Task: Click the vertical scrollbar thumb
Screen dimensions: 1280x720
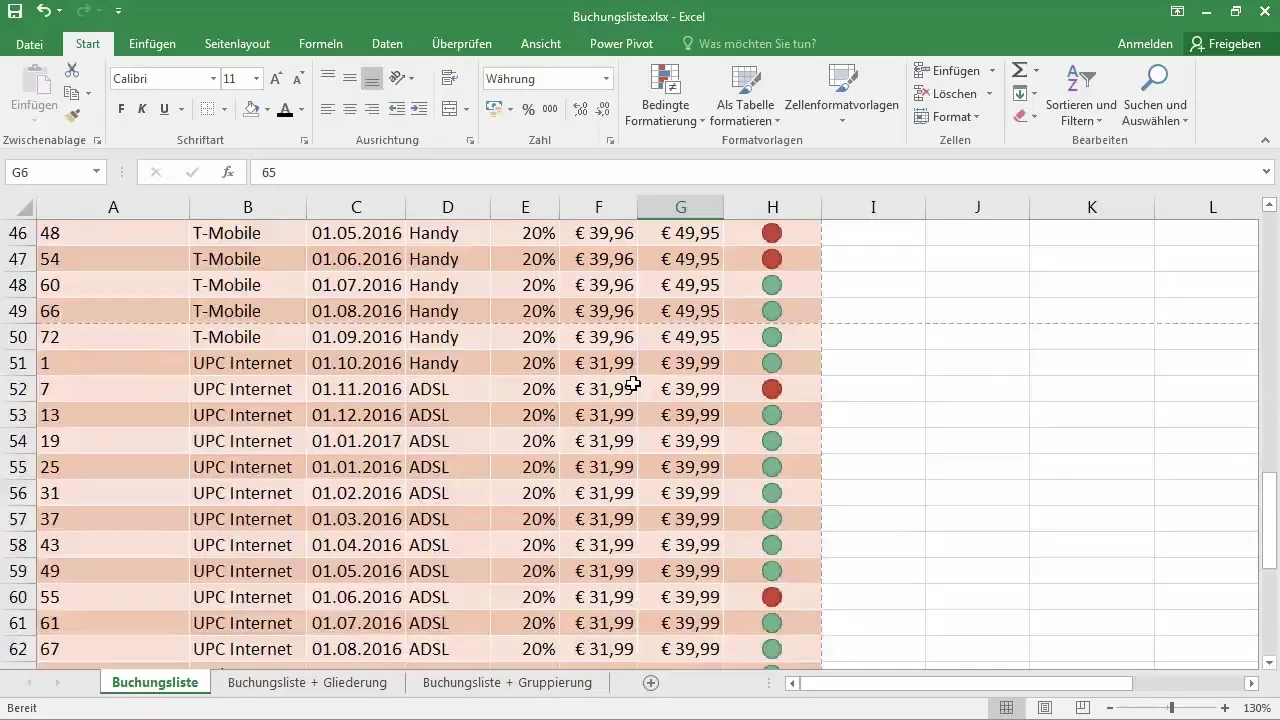Action: pyautogui.click(x=1269, y=520)
